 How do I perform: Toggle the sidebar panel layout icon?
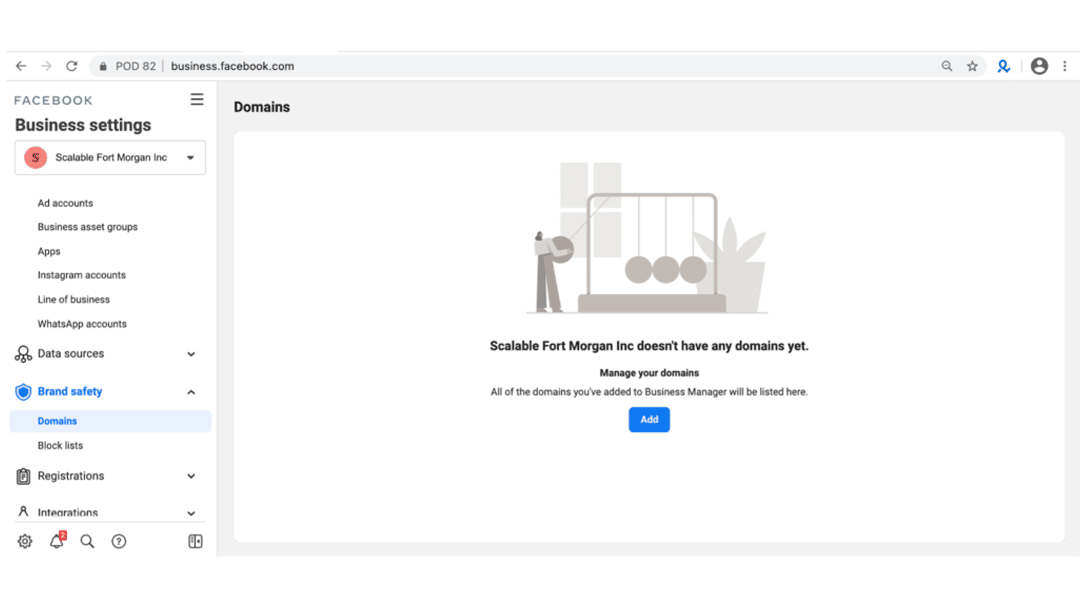coord(196,541)
